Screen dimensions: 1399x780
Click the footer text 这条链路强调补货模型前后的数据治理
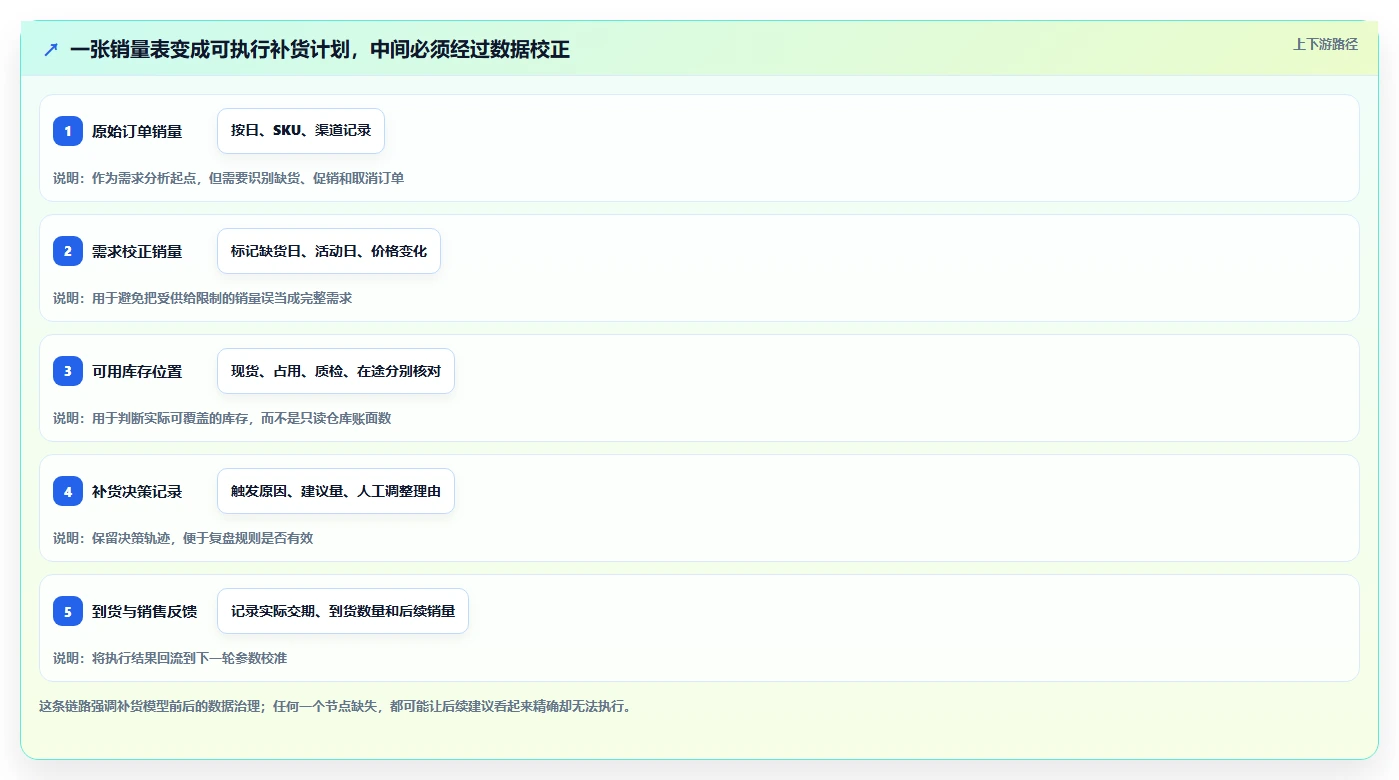point(150,706)
